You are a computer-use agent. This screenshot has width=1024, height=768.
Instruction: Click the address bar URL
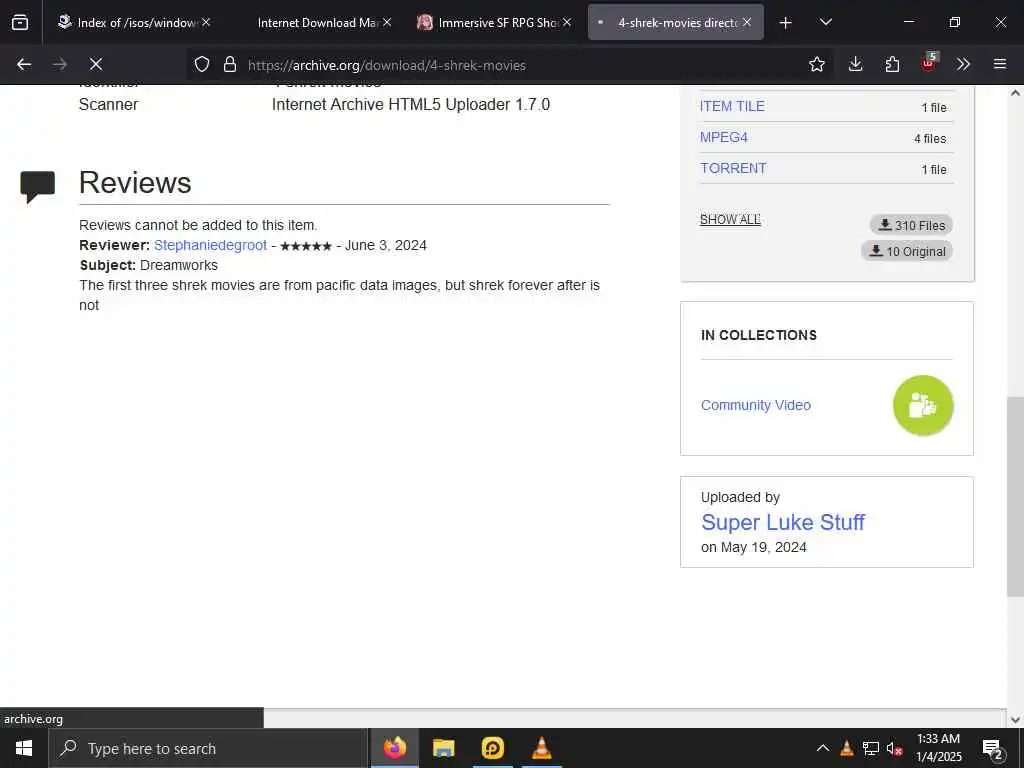pos(387,65)
